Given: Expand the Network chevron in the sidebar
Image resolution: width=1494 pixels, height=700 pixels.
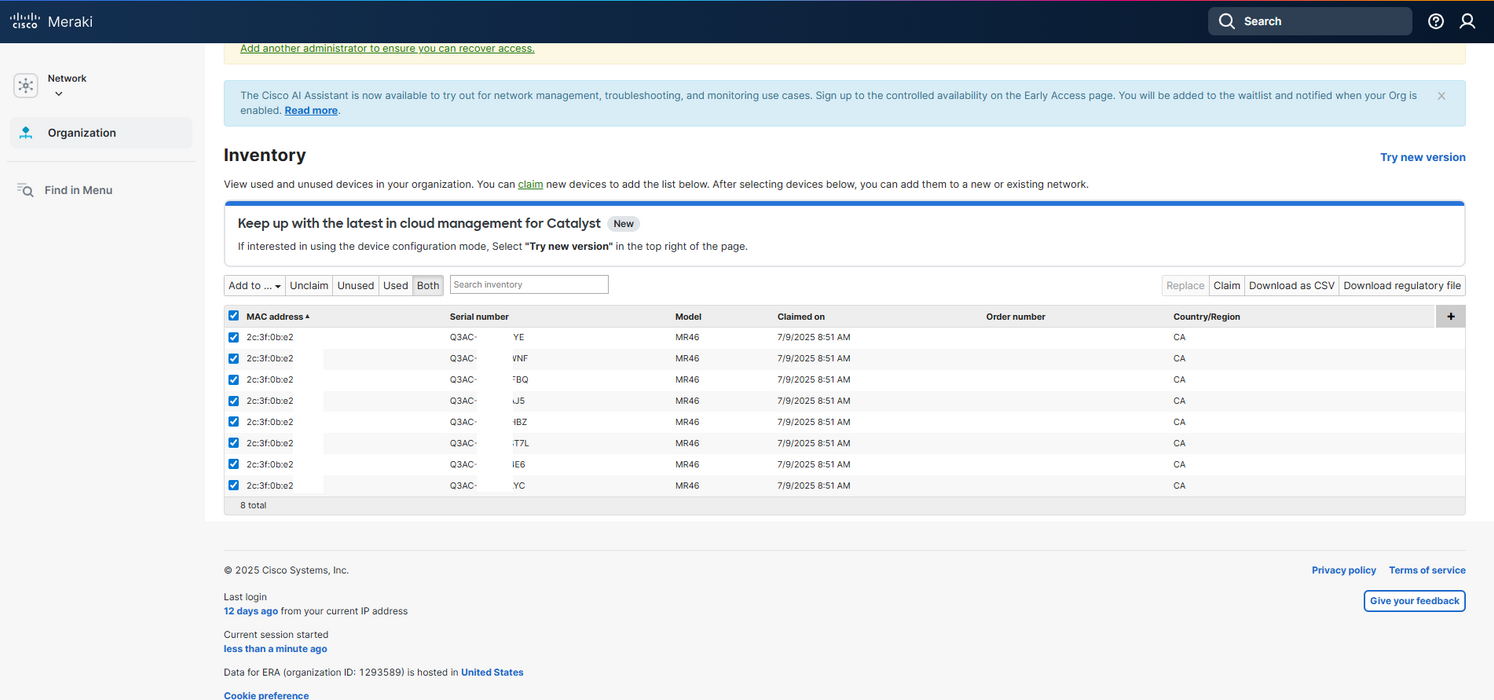Looking at the screenshot, I should tap(58, 93).
